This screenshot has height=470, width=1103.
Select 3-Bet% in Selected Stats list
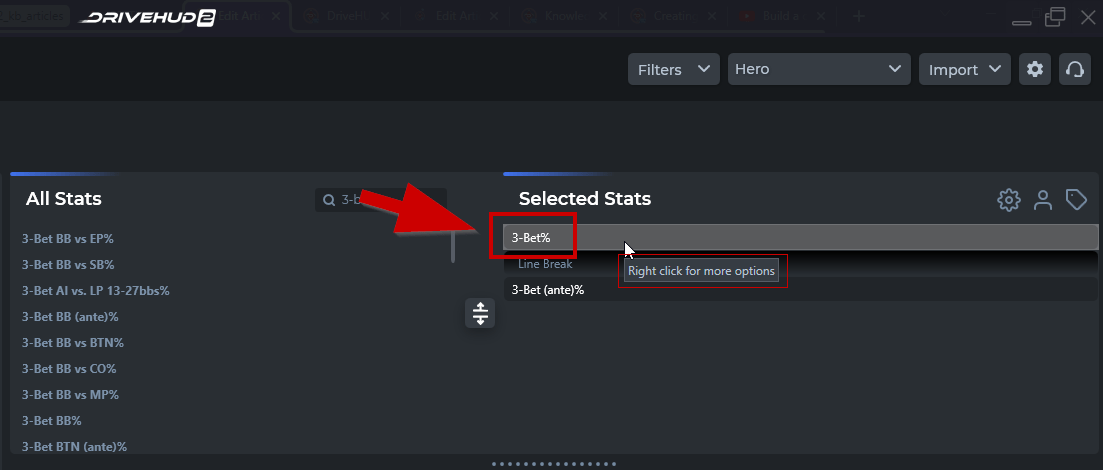[x=801, y=238]
